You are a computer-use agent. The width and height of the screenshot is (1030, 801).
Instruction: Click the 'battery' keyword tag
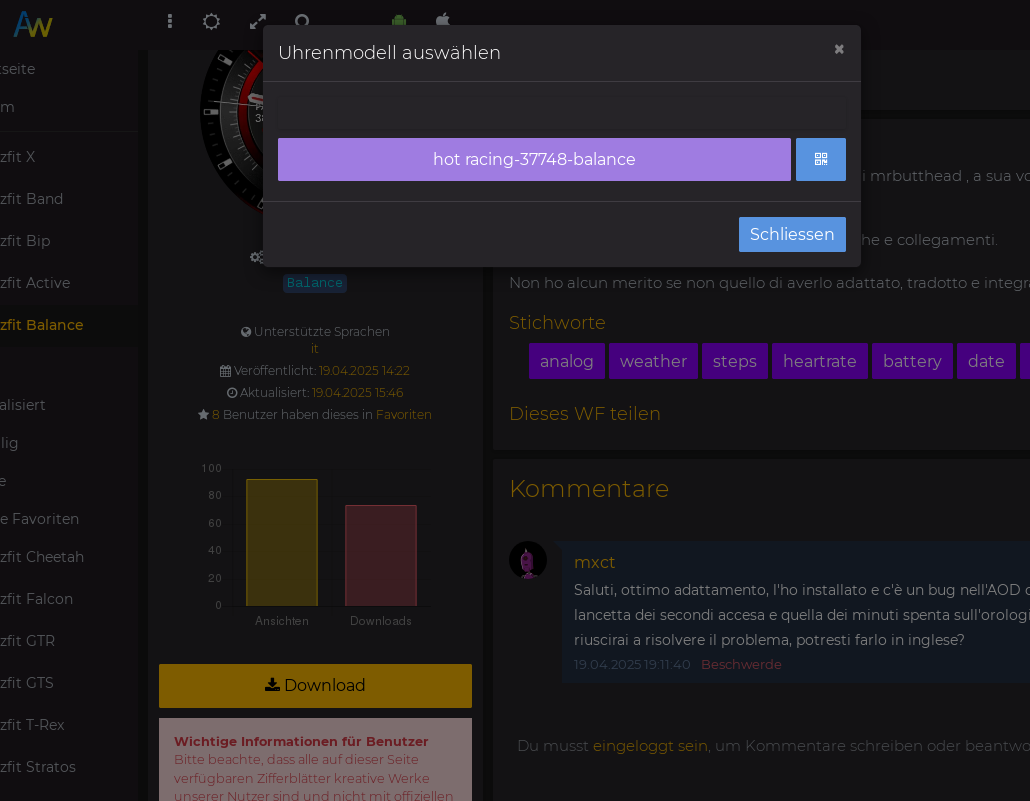[x=912, y=361]
